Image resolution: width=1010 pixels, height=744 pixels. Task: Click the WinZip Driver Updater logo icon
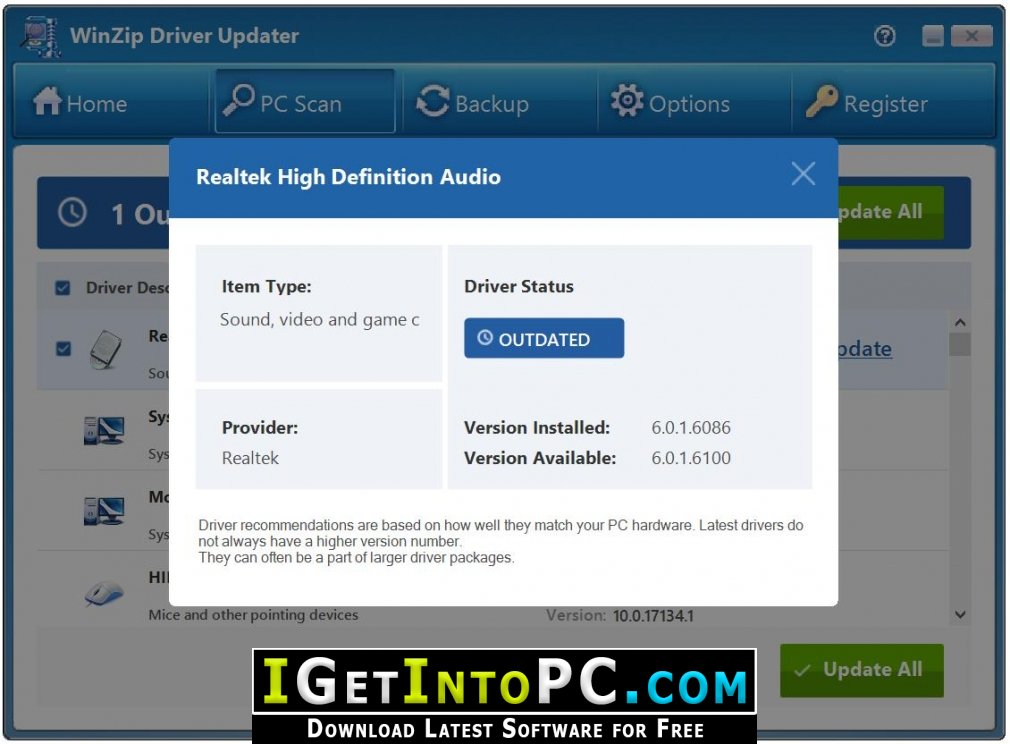point(41,35)
